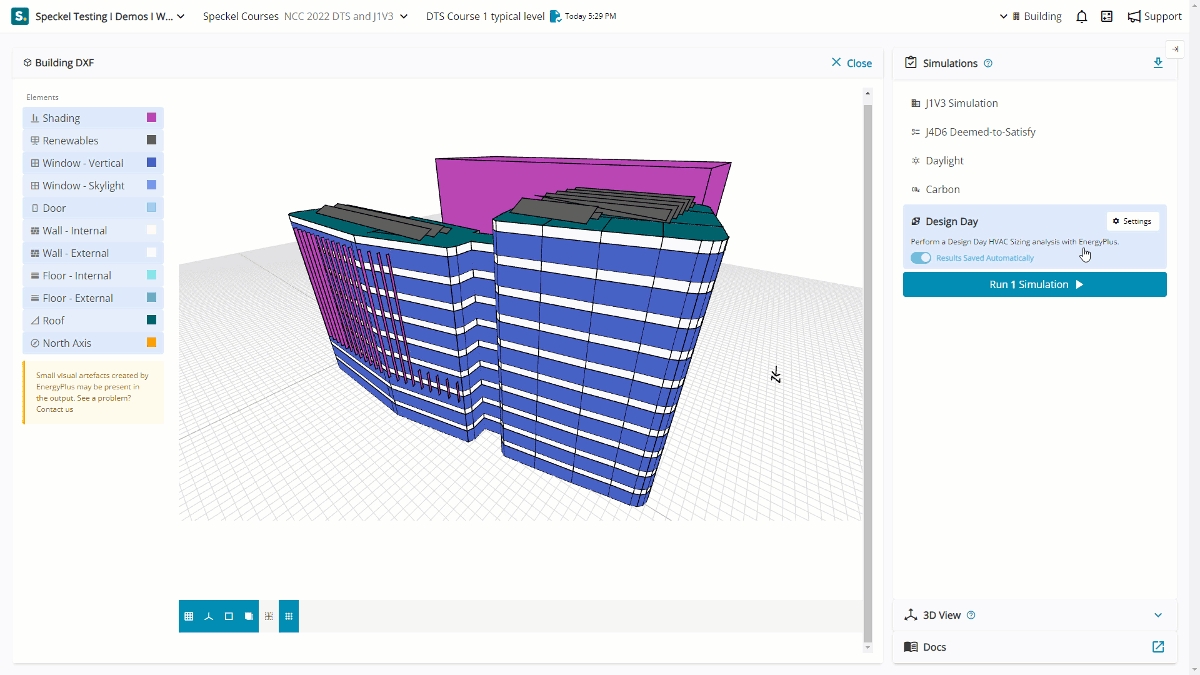Toggle Roof element visibility in legend
The width and height of the screenshot is (1200, 675).
[x=93, y=321]
